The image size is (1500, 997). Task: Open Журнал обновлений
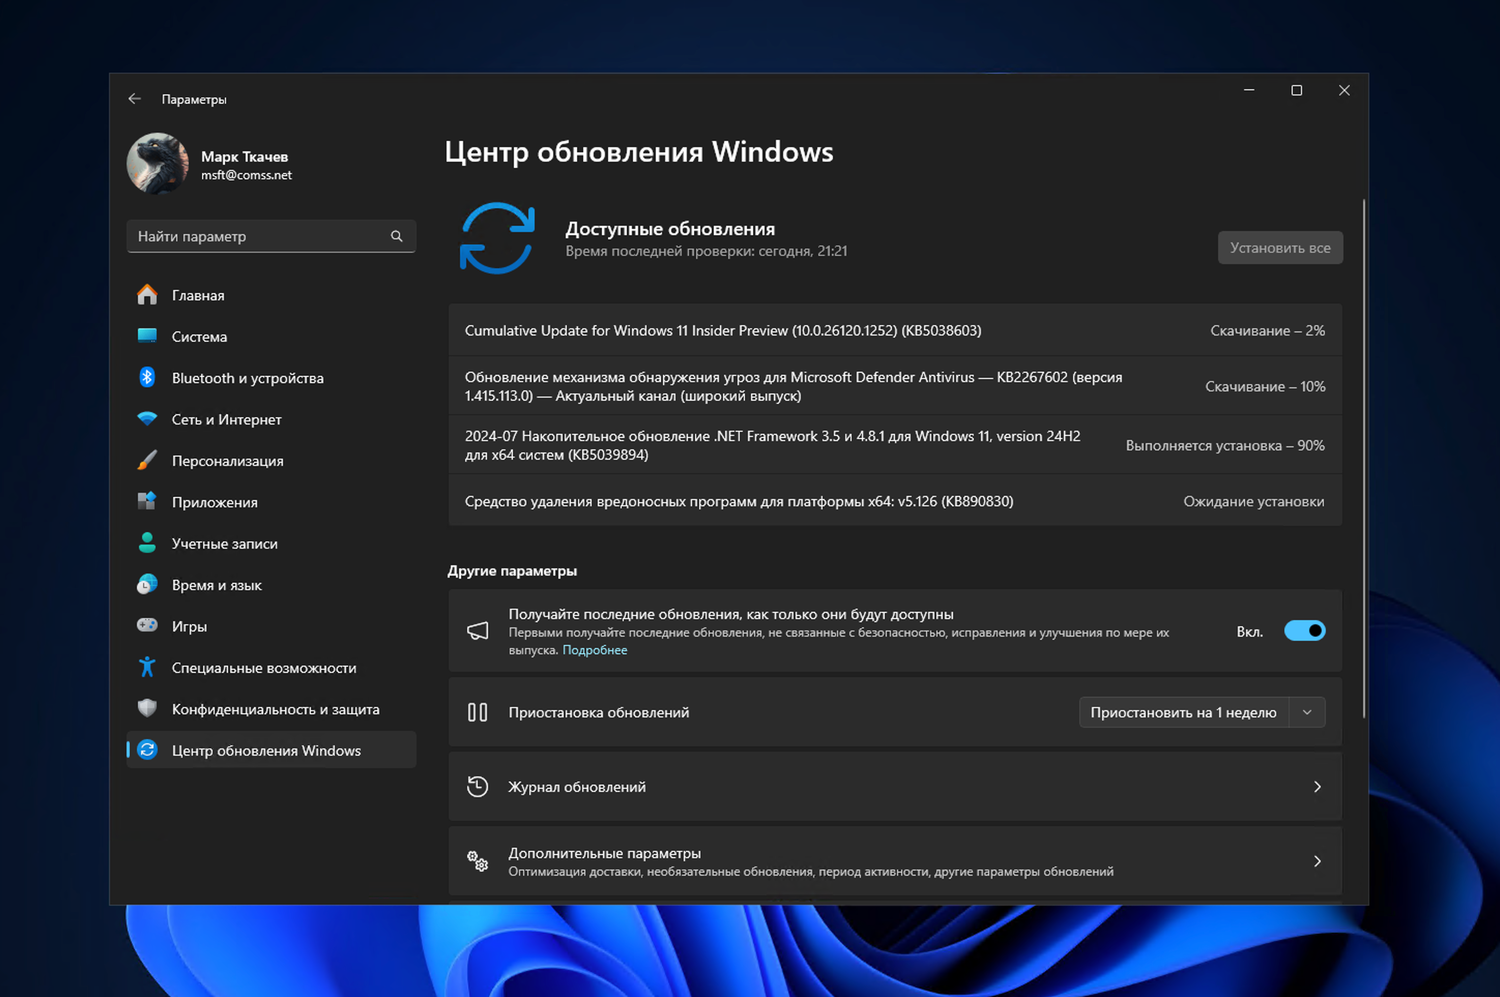click(x=895, y=787)
